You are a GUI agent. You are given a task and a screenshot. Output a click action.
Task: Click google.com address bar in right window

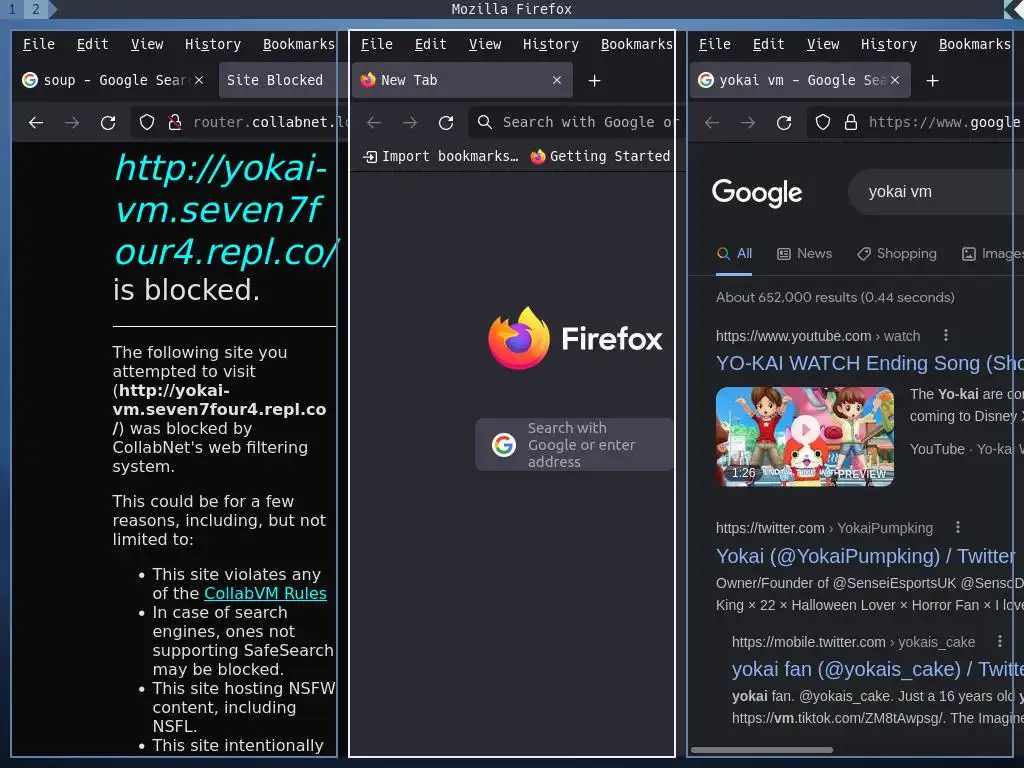910,122
